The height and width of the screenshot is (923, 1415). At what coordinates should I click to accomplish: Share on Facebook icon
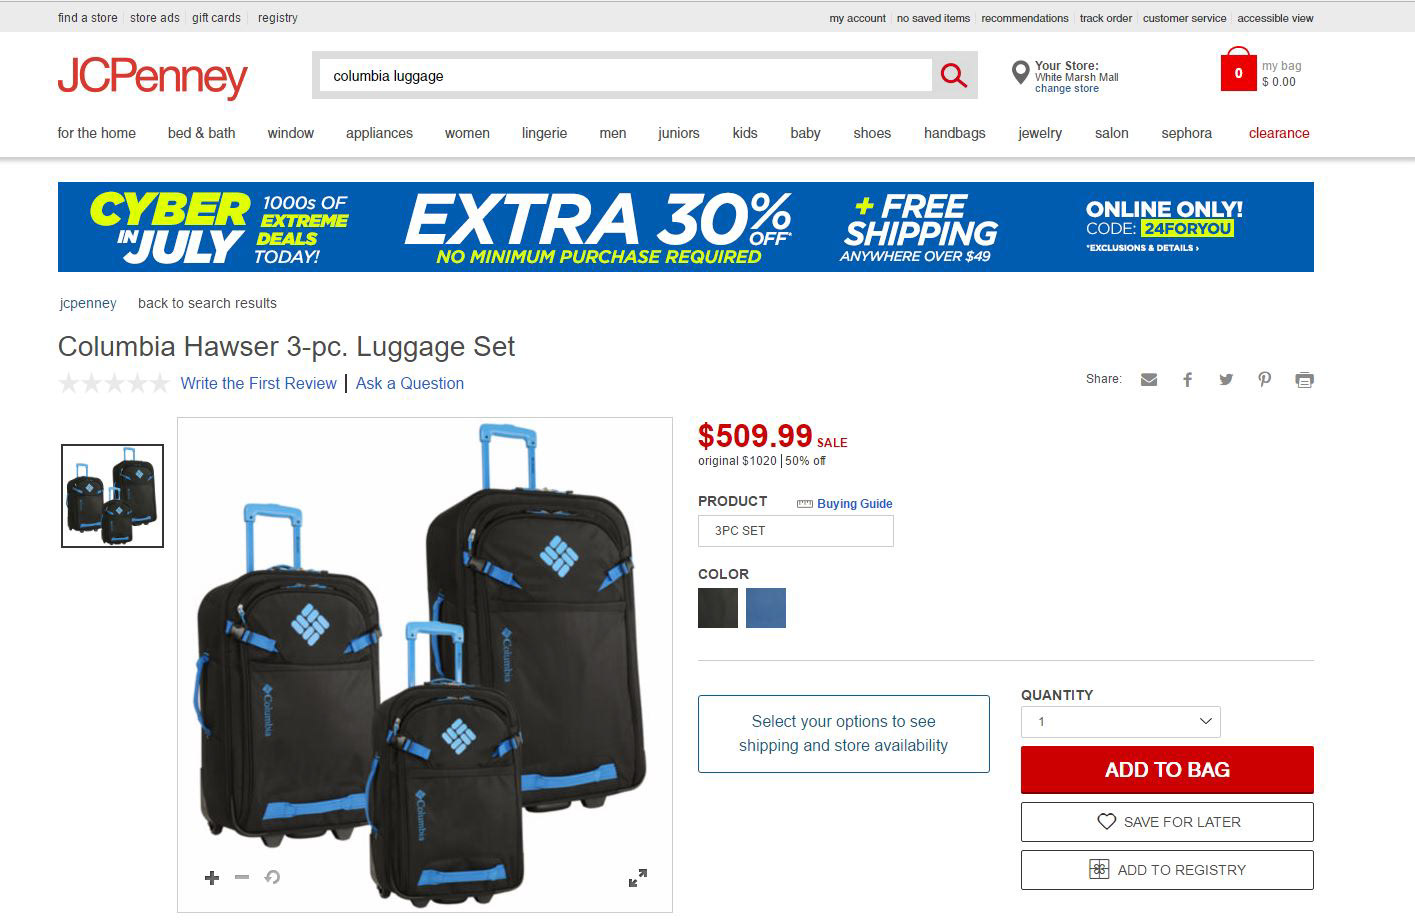click(x=1187, y=380)
